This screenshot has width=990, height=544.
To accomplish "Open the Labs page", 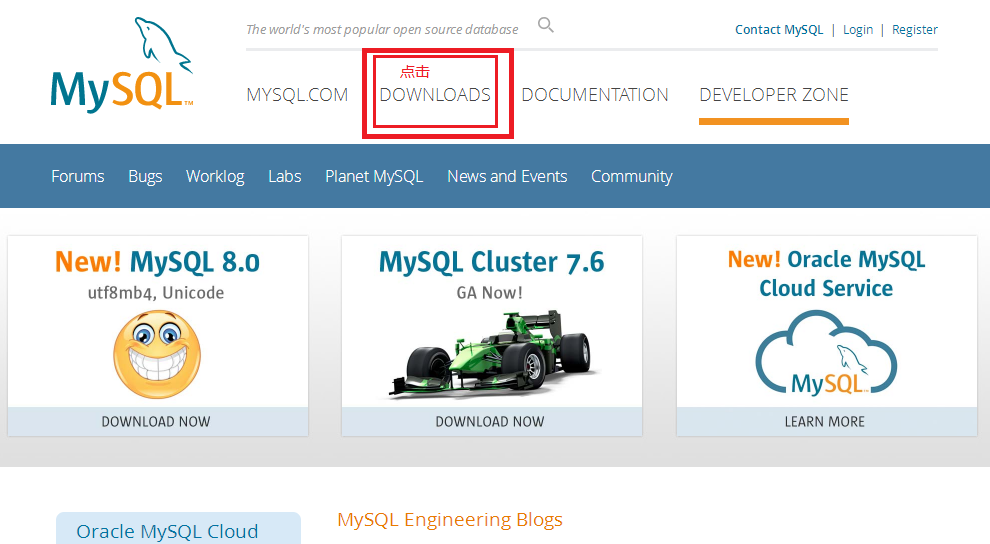I will (x=285, y=176).
